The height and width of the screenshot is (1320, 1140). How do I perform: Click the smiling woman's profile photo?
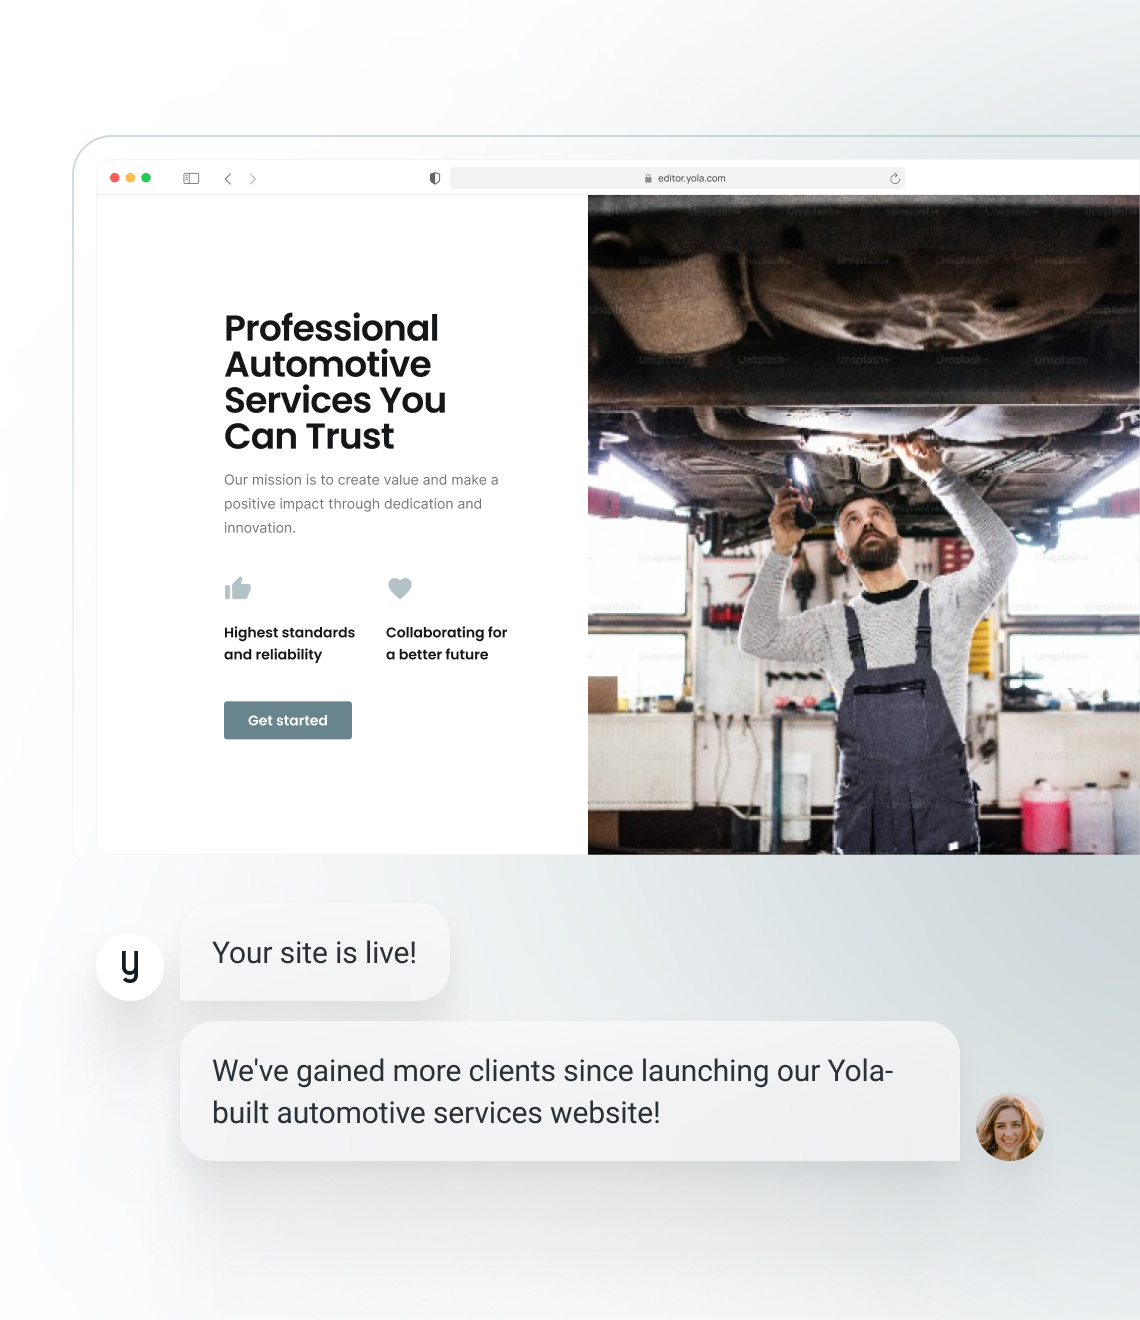tap(1009, 1127)
